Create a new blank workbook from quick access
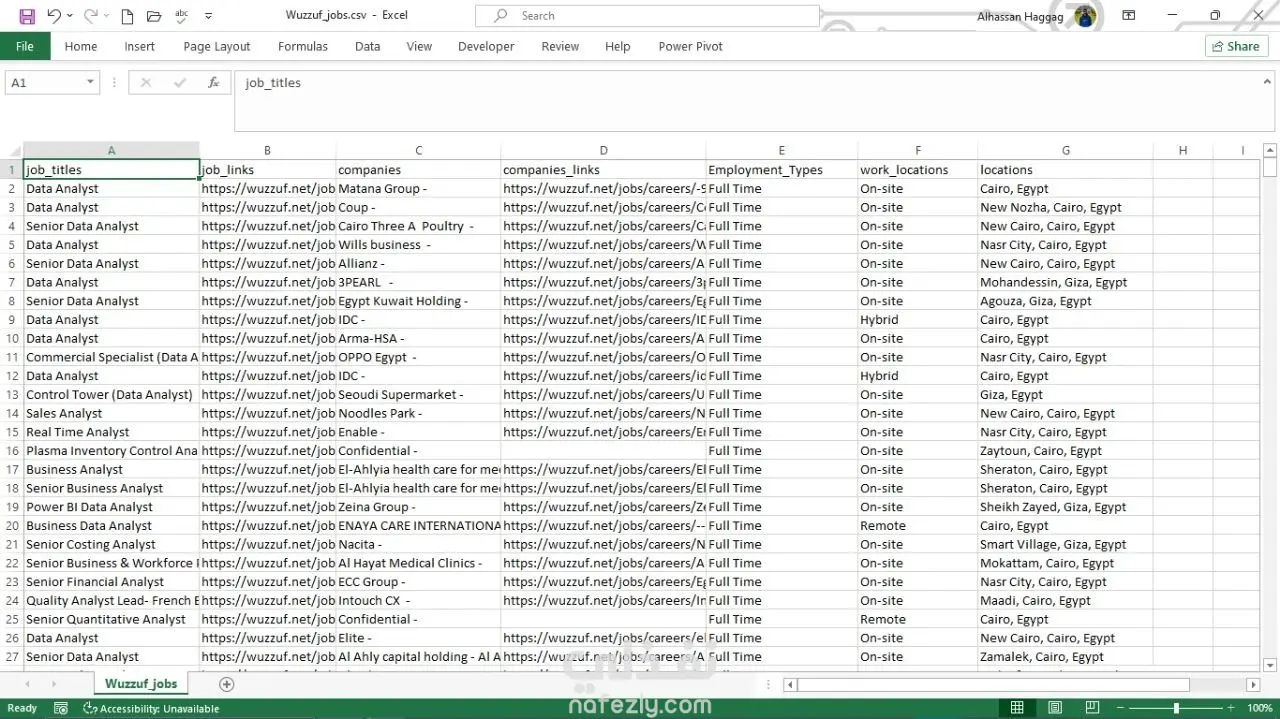 [127, 16]
